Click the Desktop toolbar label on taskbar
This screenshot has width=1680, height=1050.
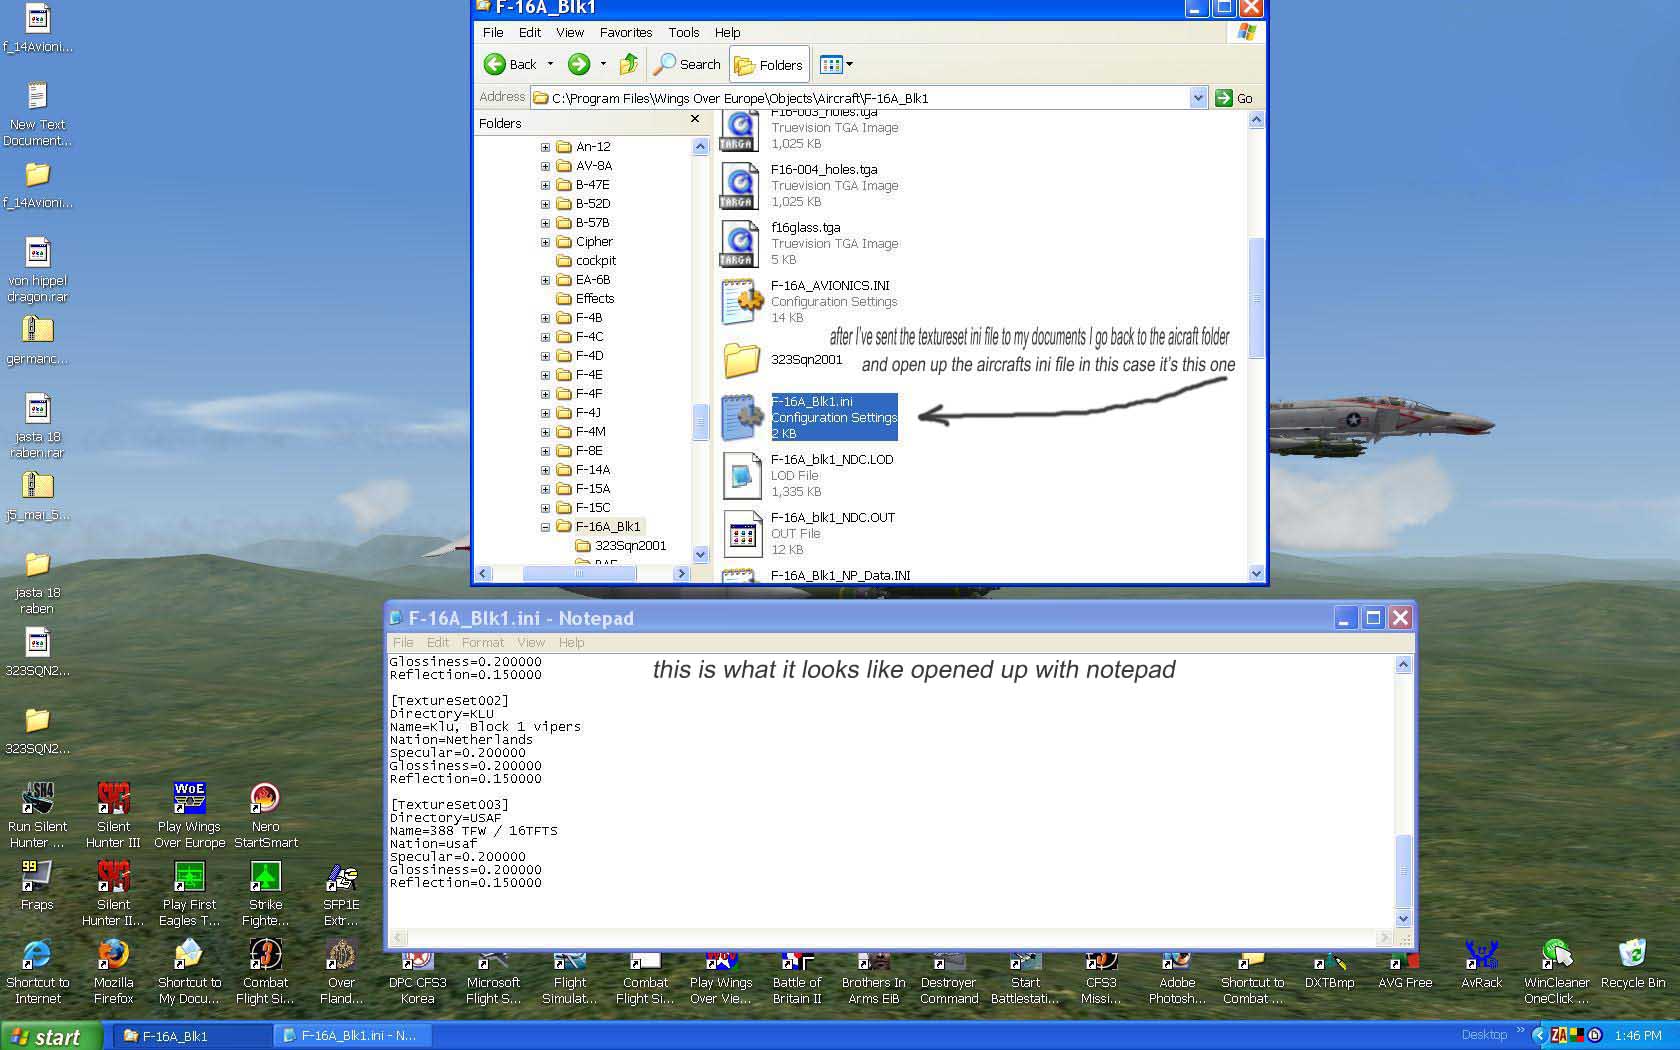tap(1483, 1035)
